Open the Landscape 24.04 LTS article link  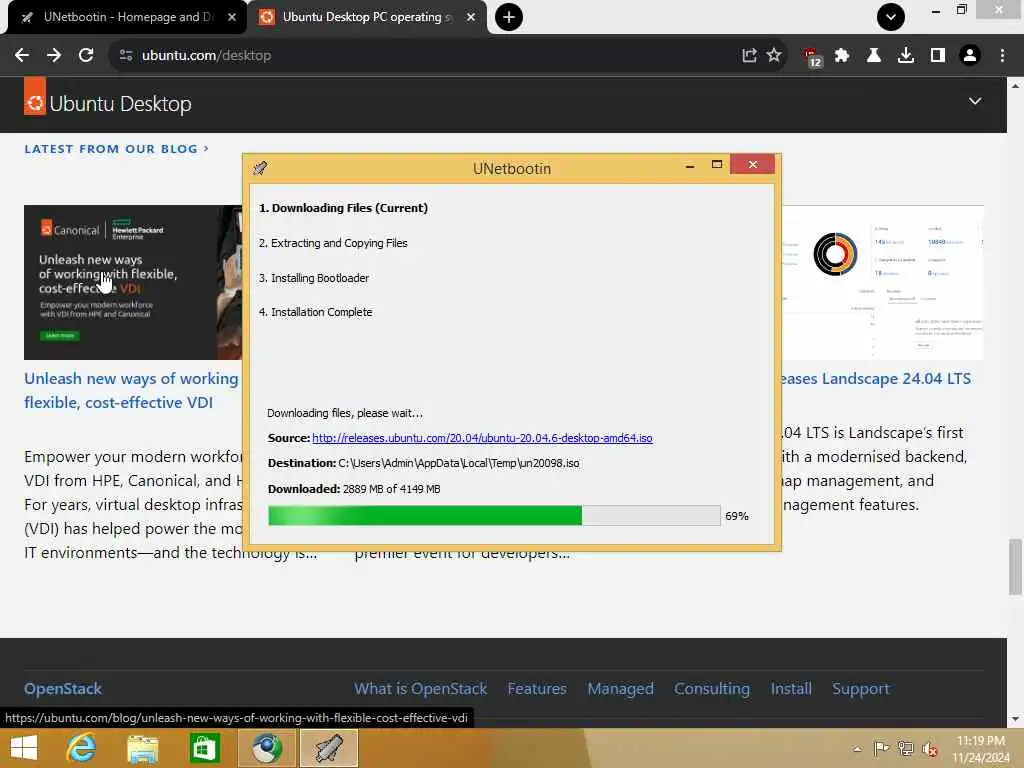[876, 379]
